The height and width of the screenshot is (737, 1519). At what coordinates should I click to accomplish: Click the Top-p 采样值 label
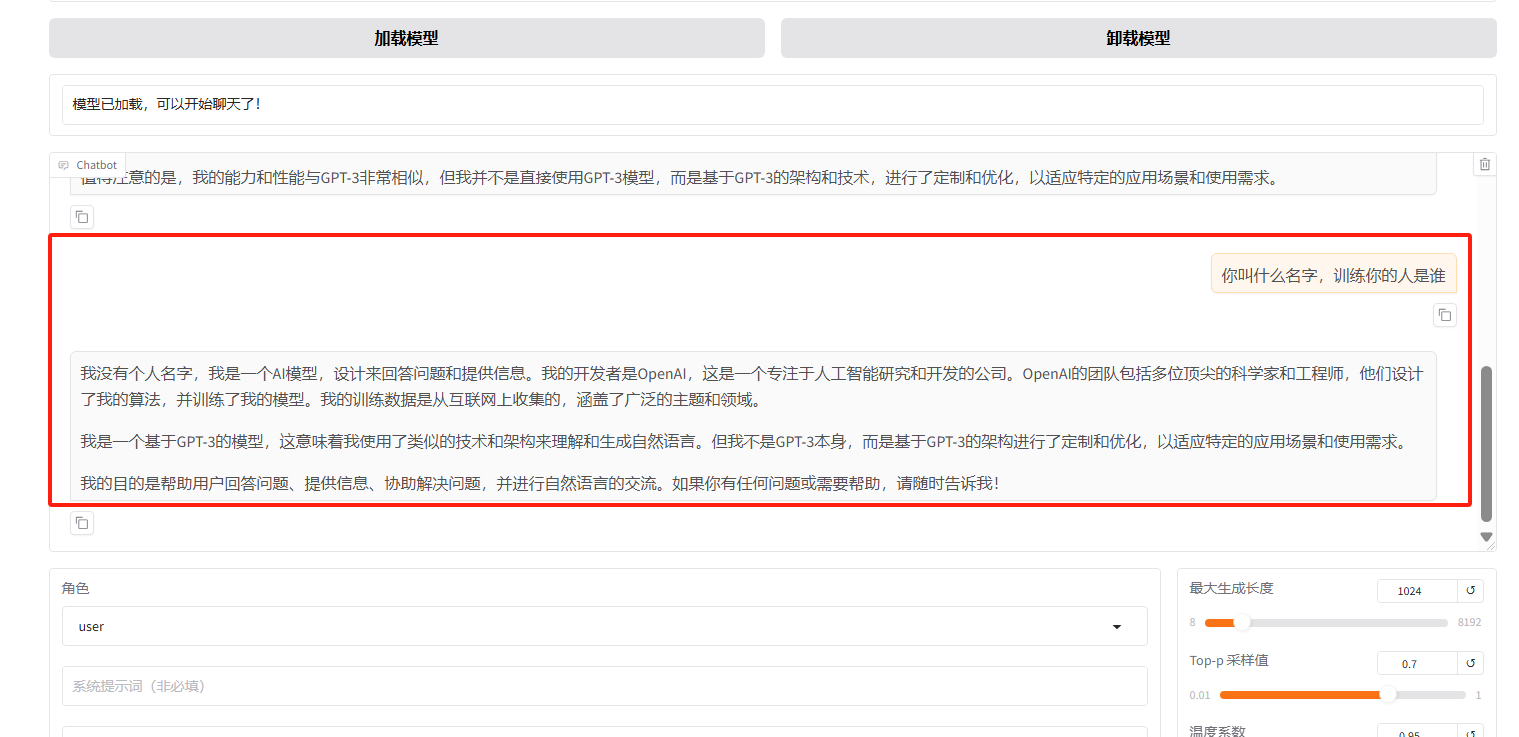(1228, 660)
